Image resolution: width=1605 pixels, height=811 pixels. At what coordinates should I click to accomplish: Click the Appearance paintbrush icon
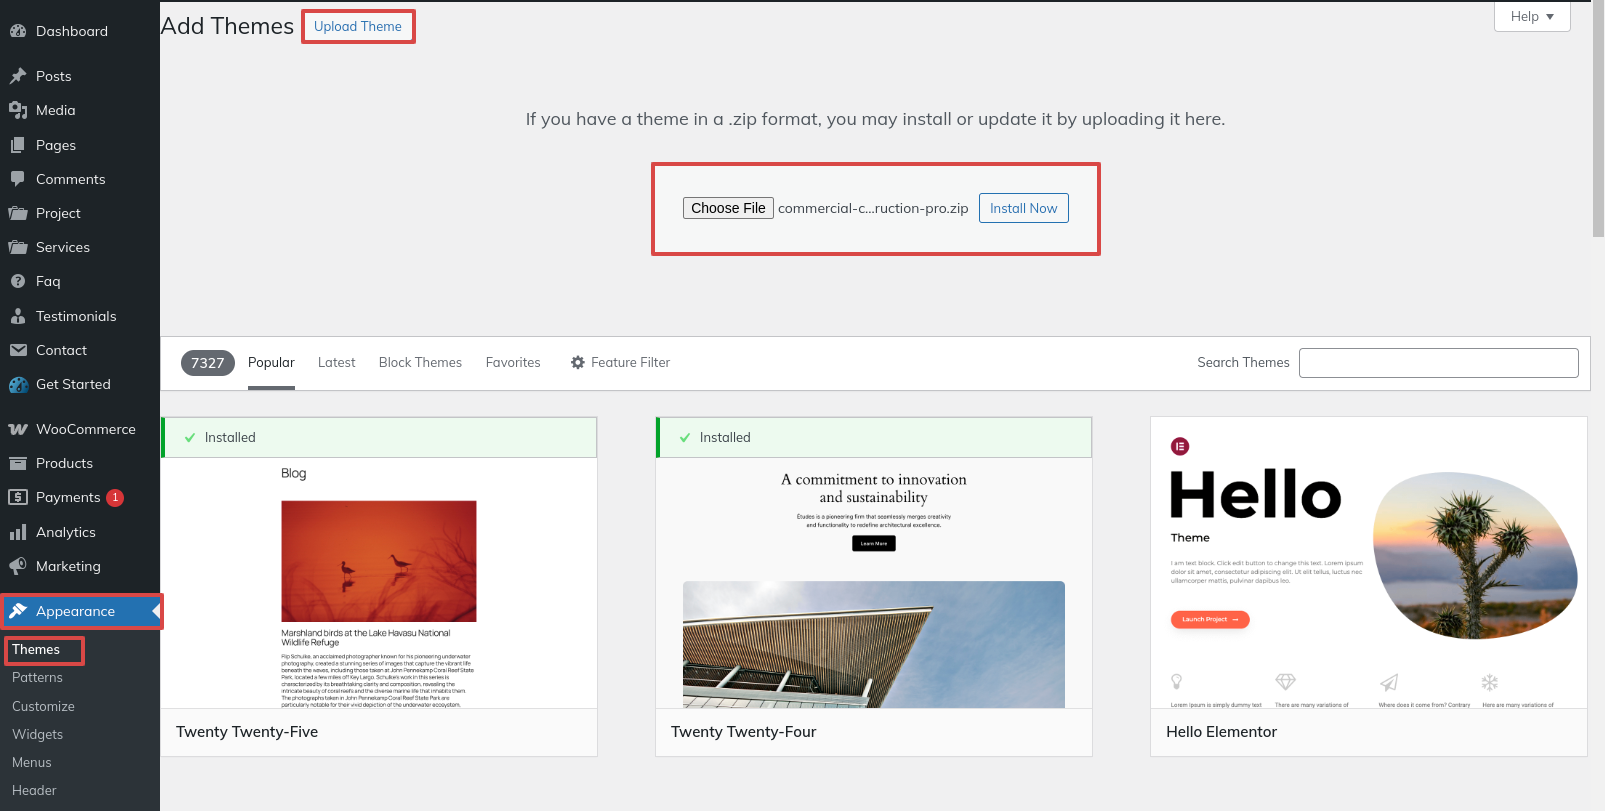click(18, 611)
